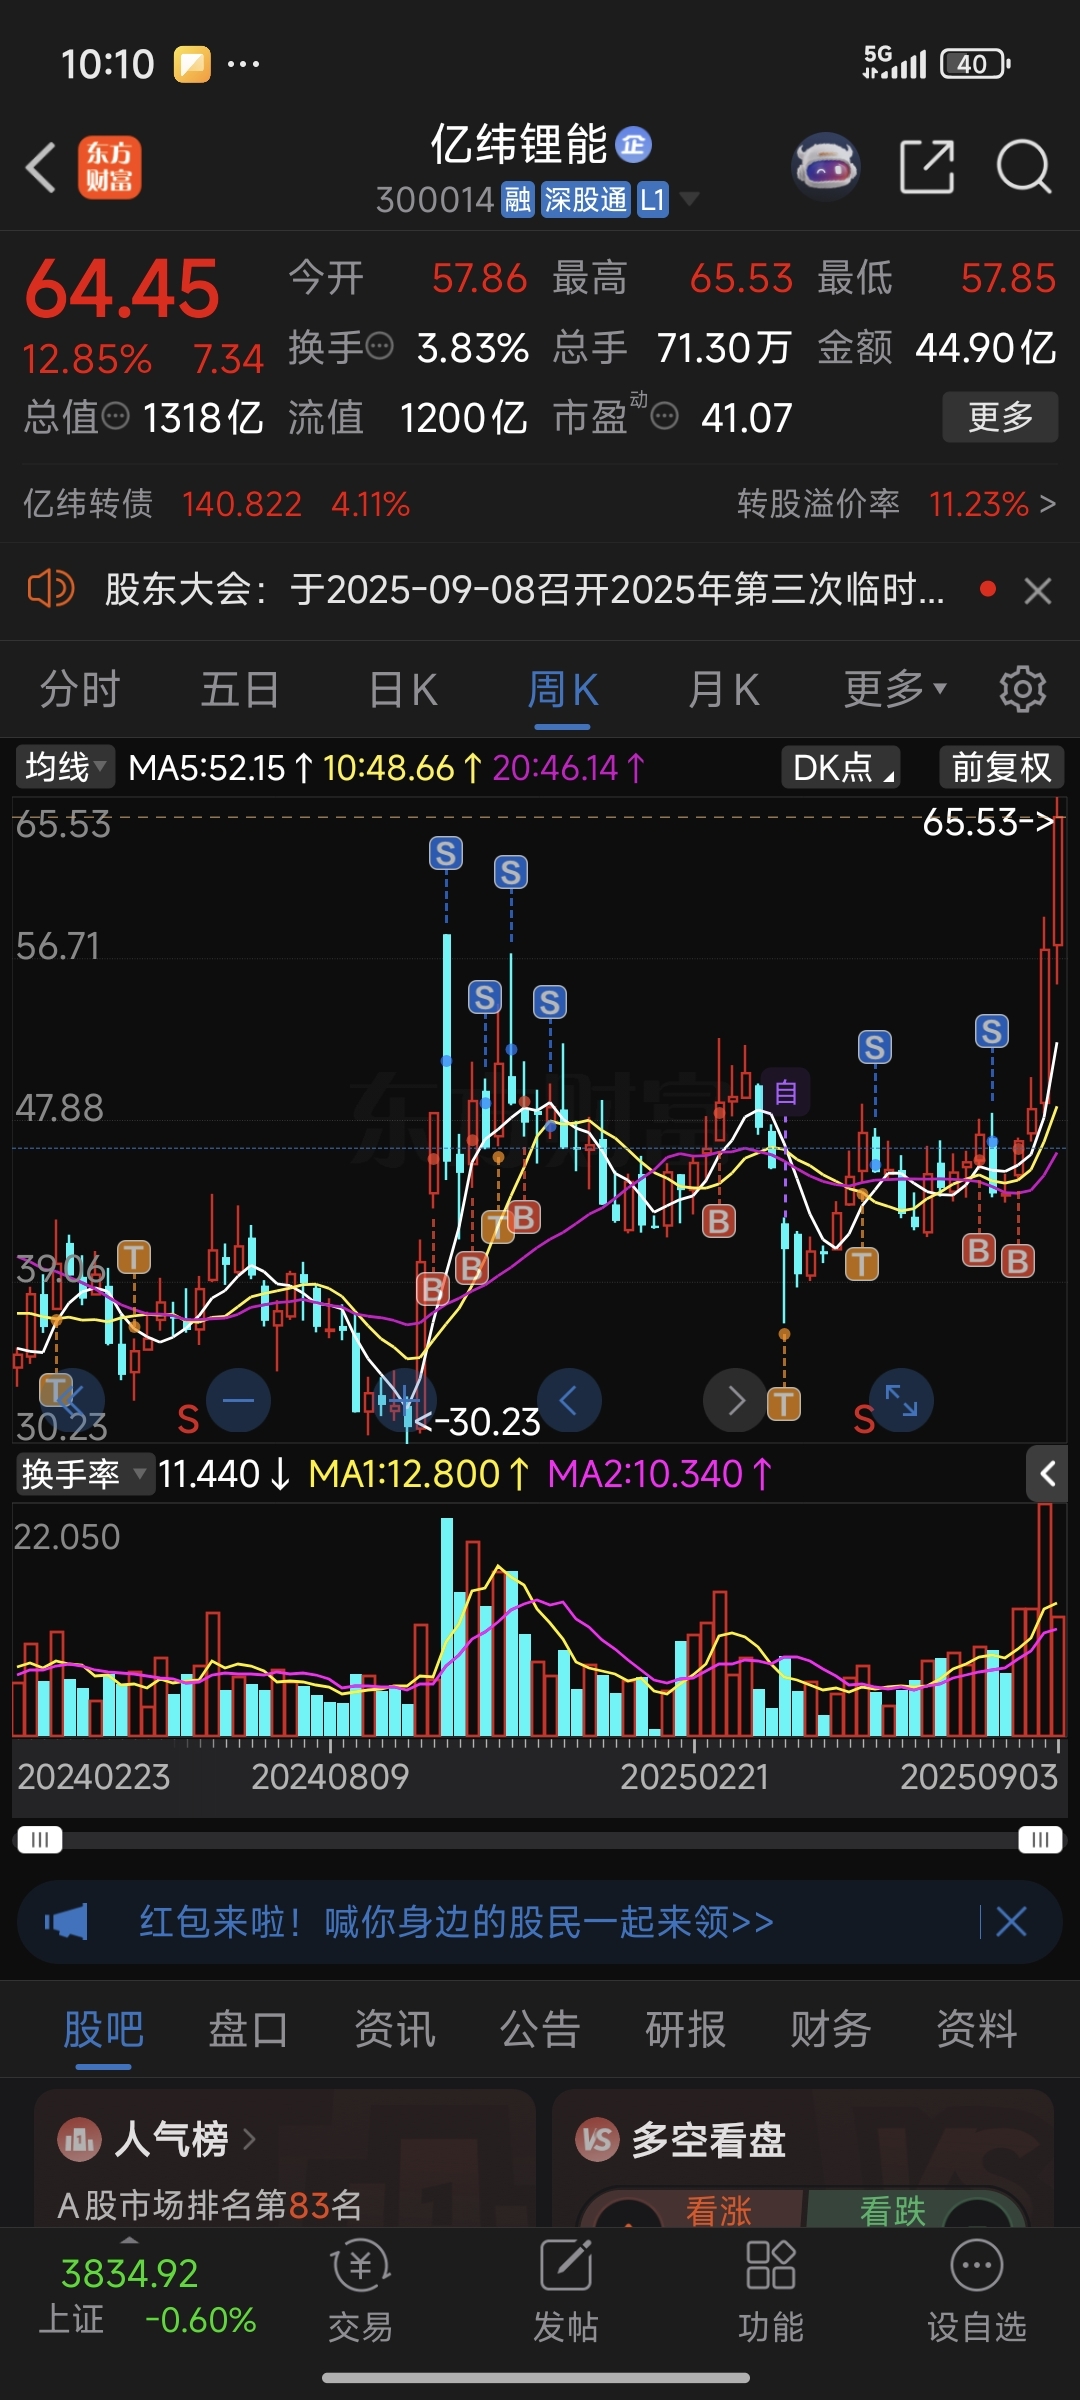Tap the announcement speaker icon
This screenshot has width=1080, height=2400.
[50, 589]
